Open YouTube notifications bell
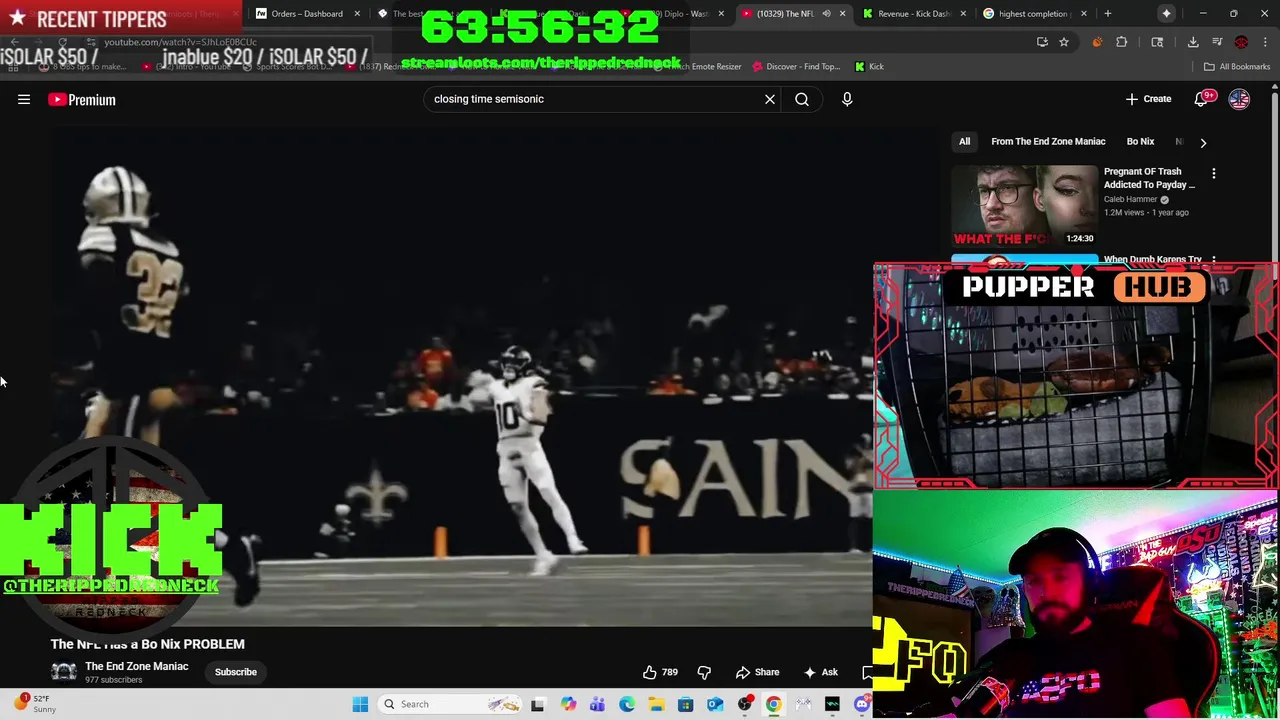1280x720 pixels. point(1203,98)
